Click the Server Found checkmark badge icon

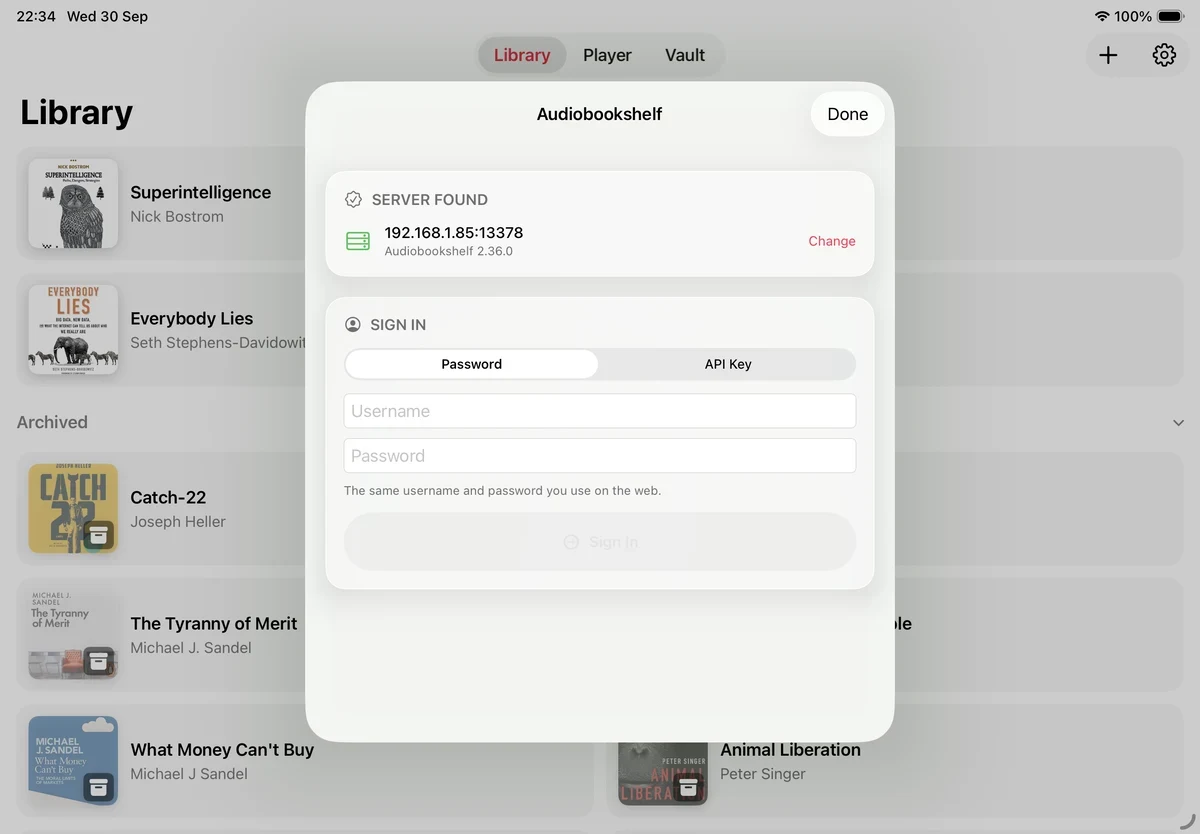pos(353,199)
